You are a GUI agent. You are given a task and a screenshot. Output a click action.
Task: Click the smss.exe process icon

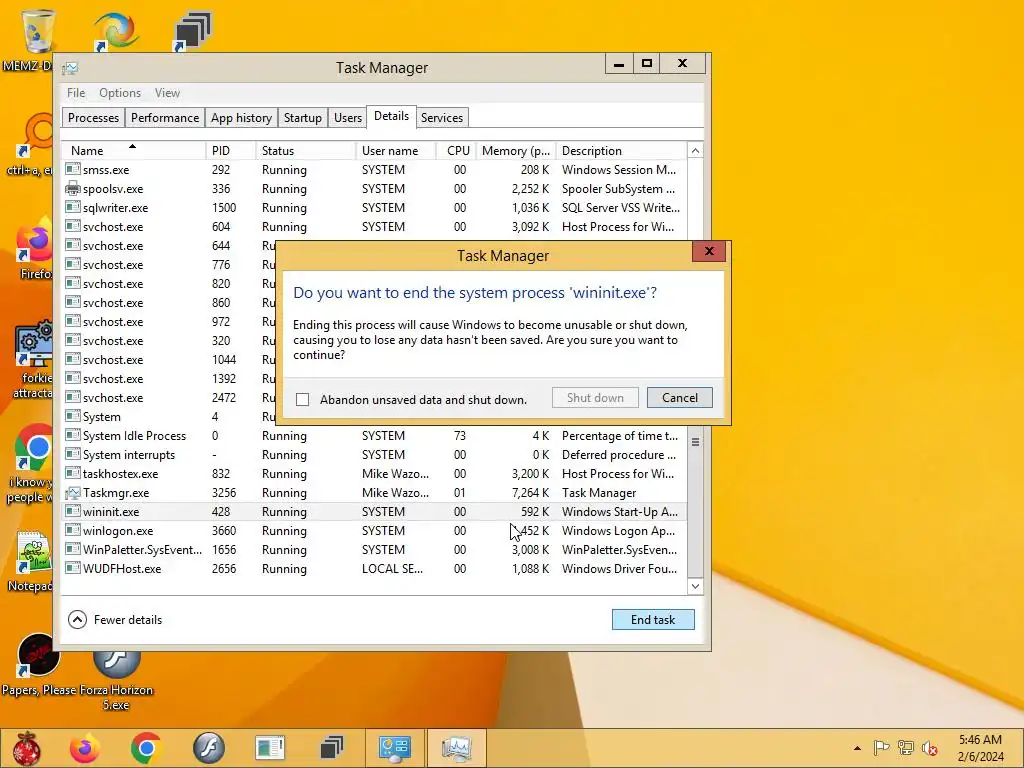point(72,169)
